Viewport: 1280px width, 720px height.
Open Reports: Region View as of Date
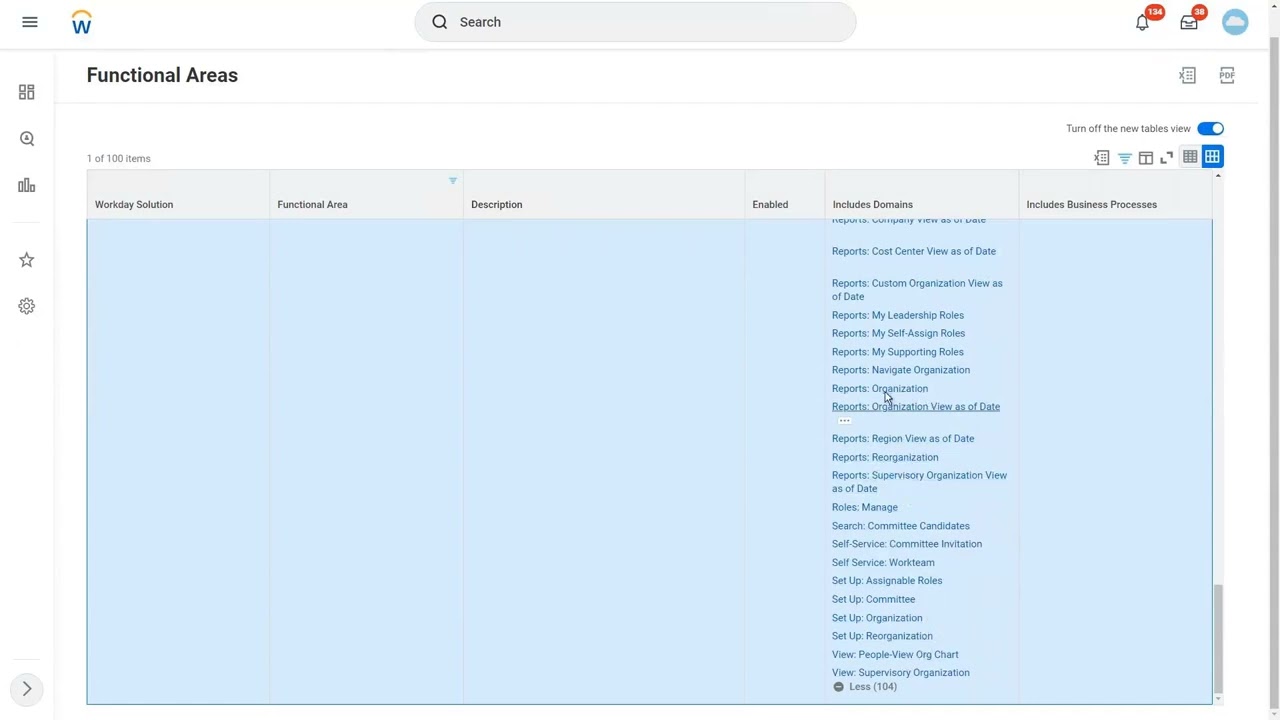coord(903,439)
